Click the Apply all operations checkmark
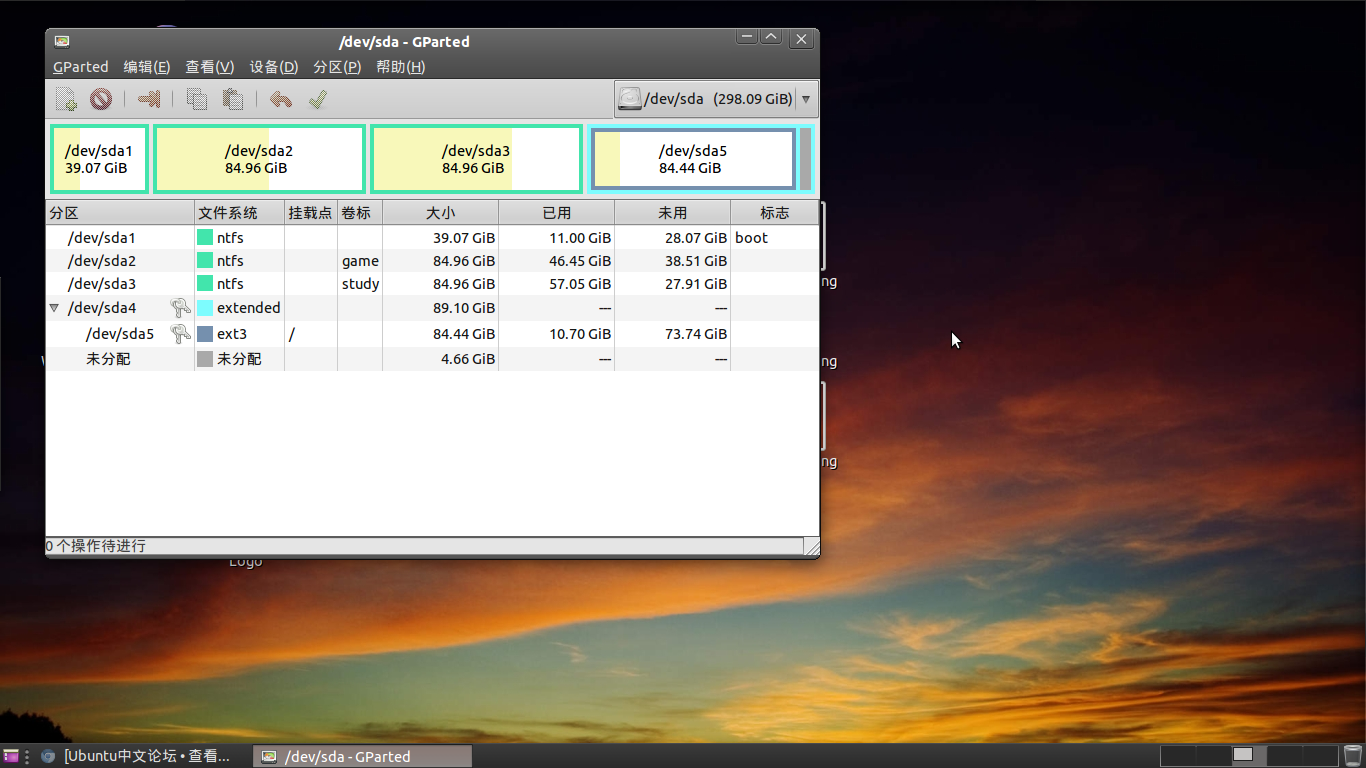This screenshot has height=768, width=1366. click(317, 99)
